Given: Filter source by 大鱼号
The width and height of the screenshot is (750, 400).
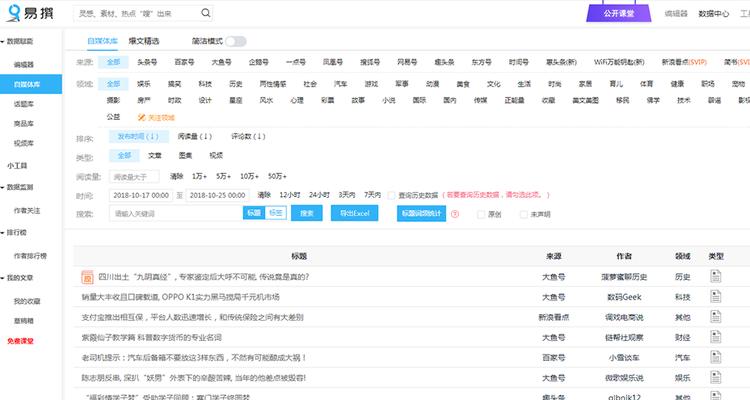Looking at the screenshot, I should coord(221,62).
